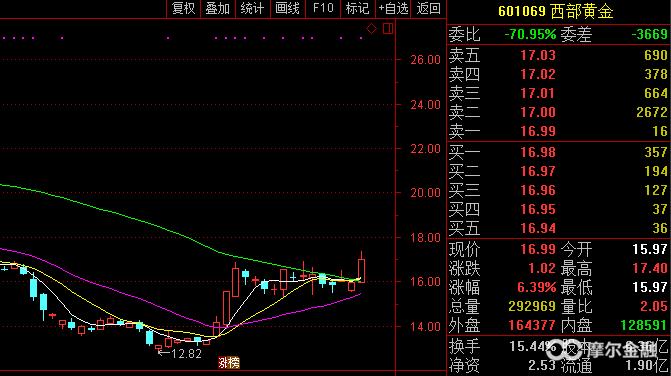Click the 涨榜 label below chart

(229, 363)
